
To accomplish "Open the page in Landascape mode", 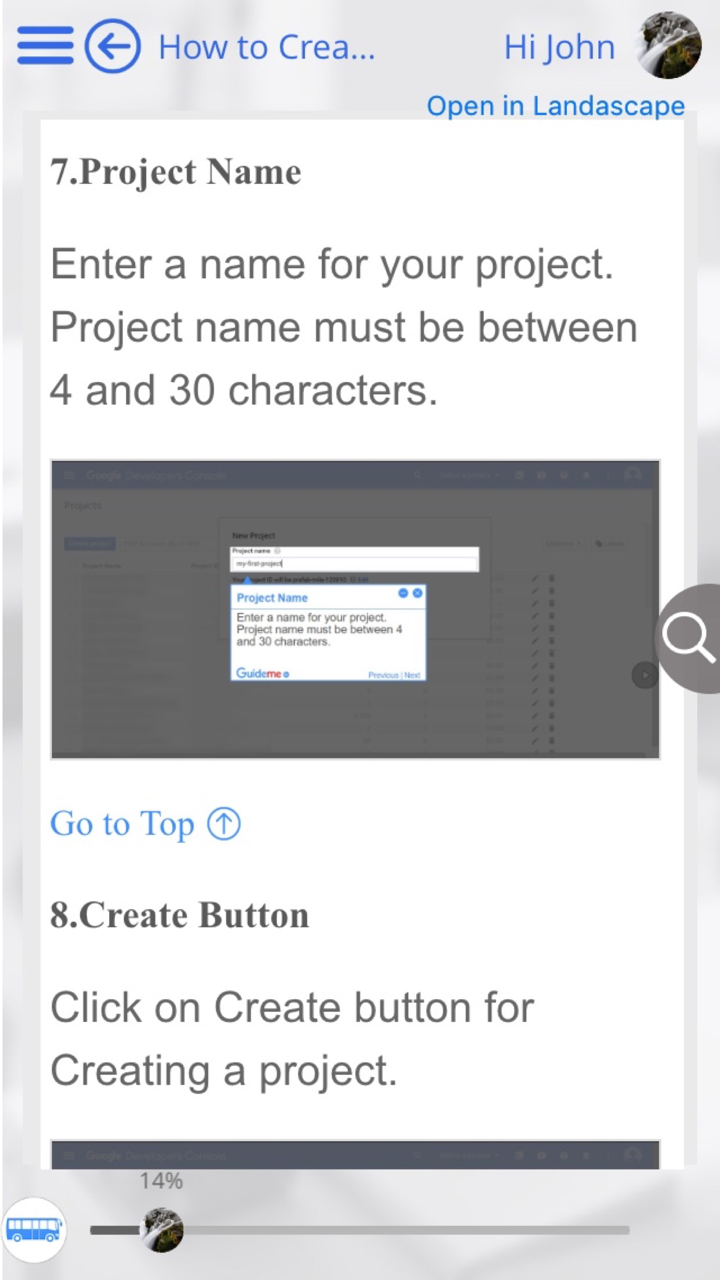I will [556, 105].
